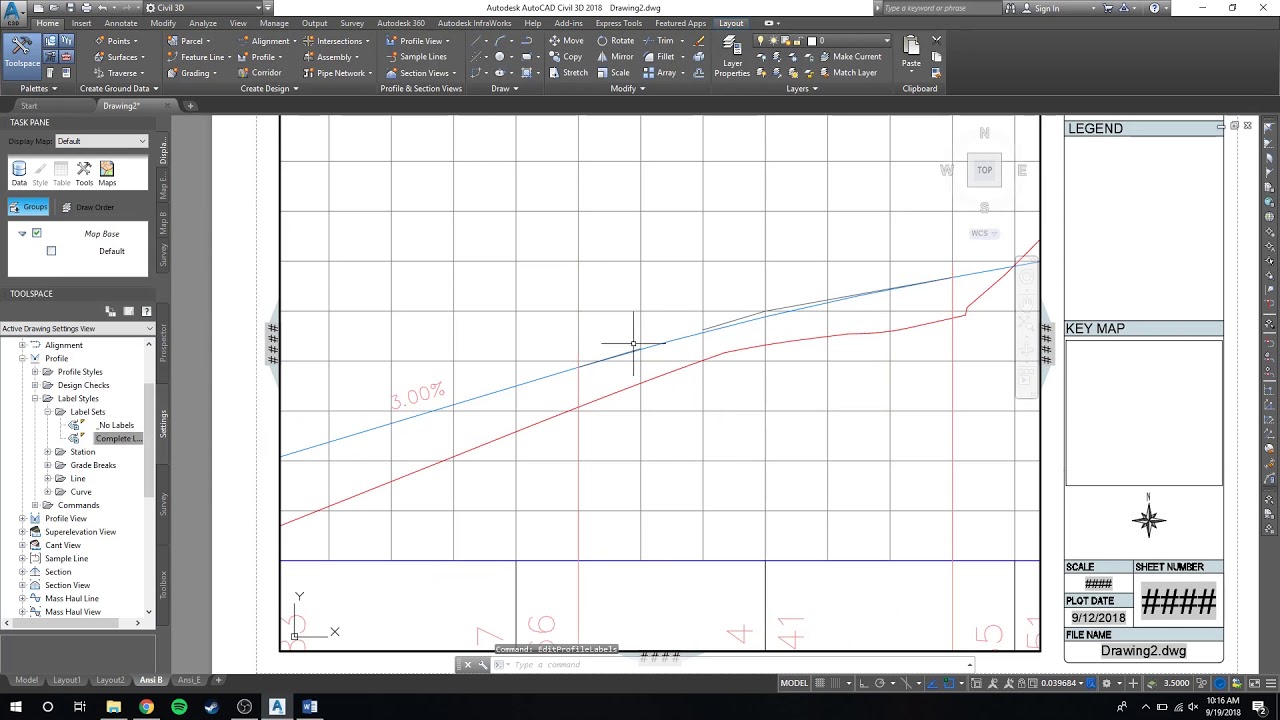Click the Mirror tool

[614, 57]
